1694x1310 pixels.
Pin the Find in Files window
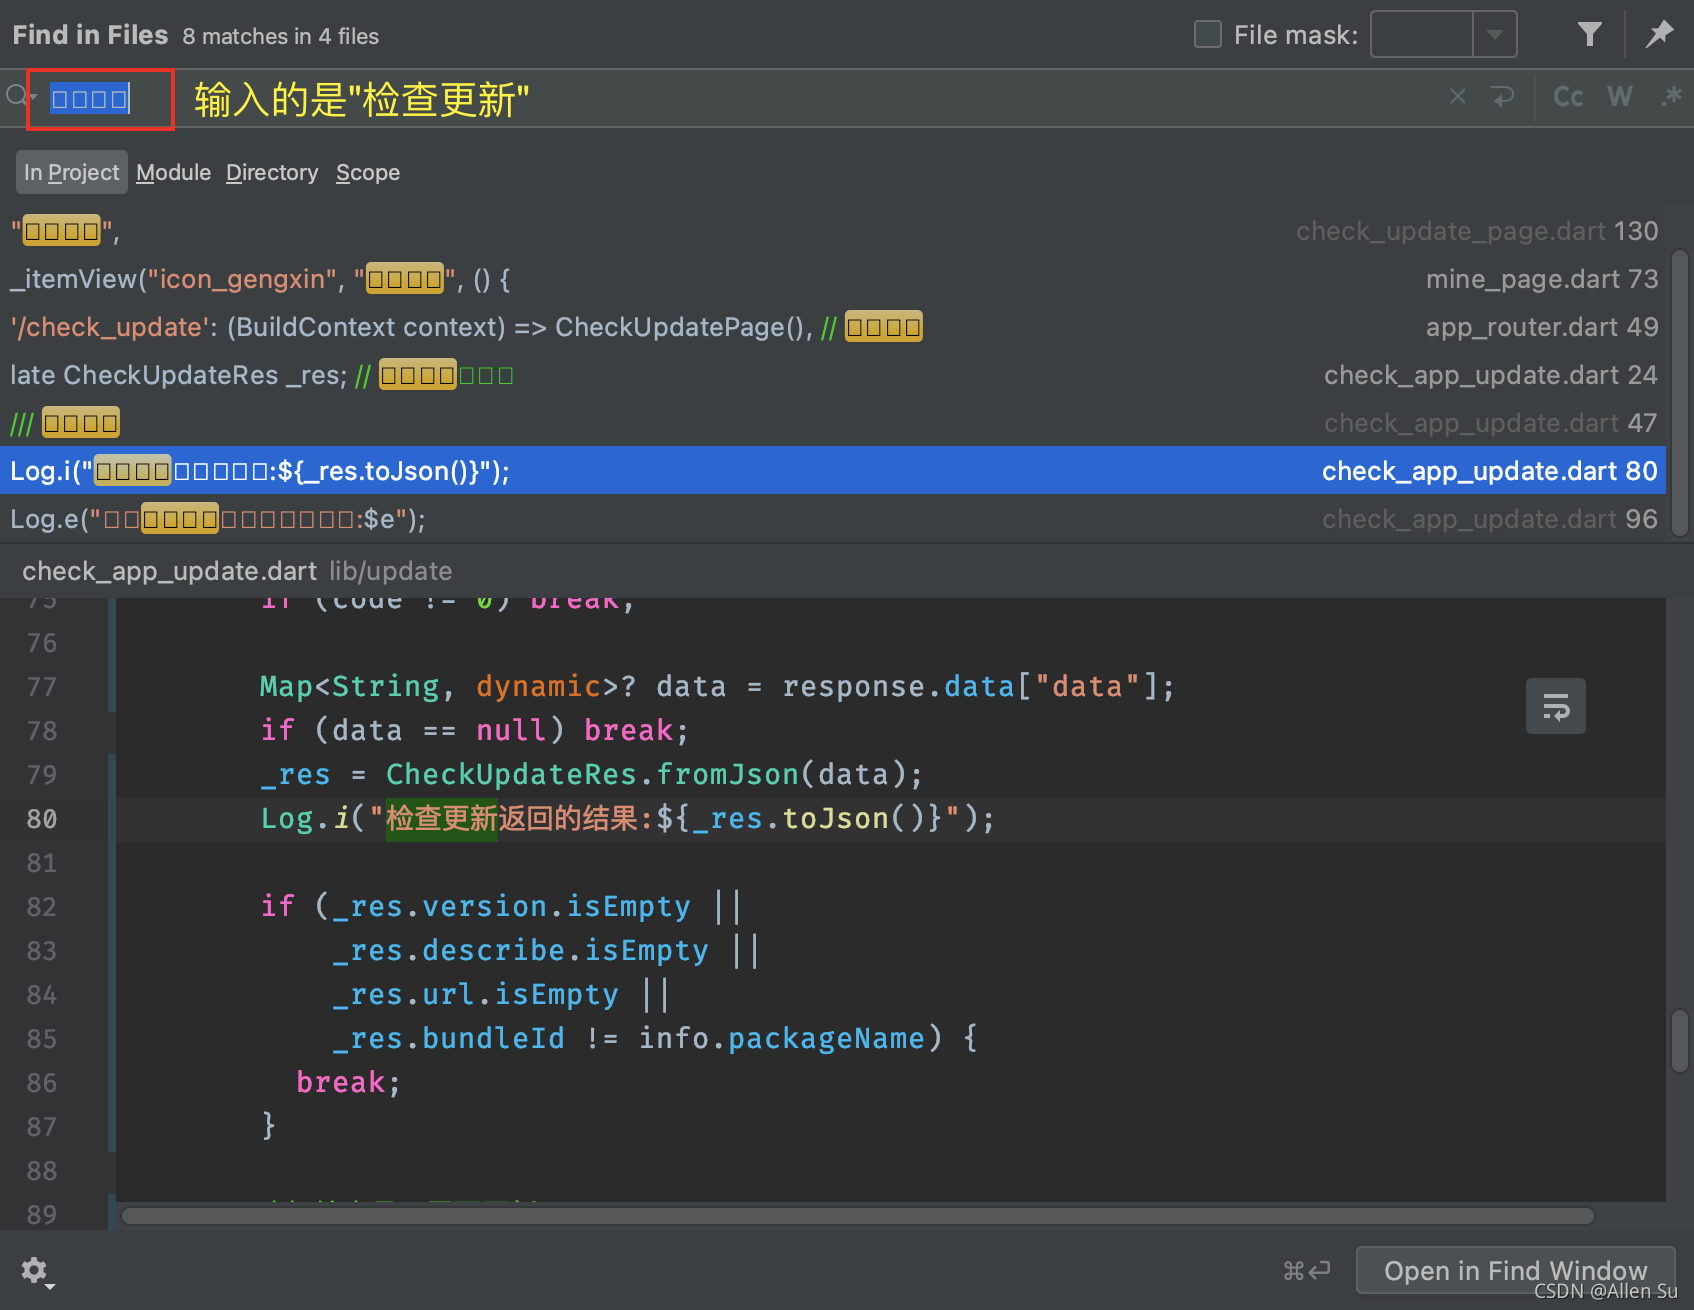point(1660,34)
